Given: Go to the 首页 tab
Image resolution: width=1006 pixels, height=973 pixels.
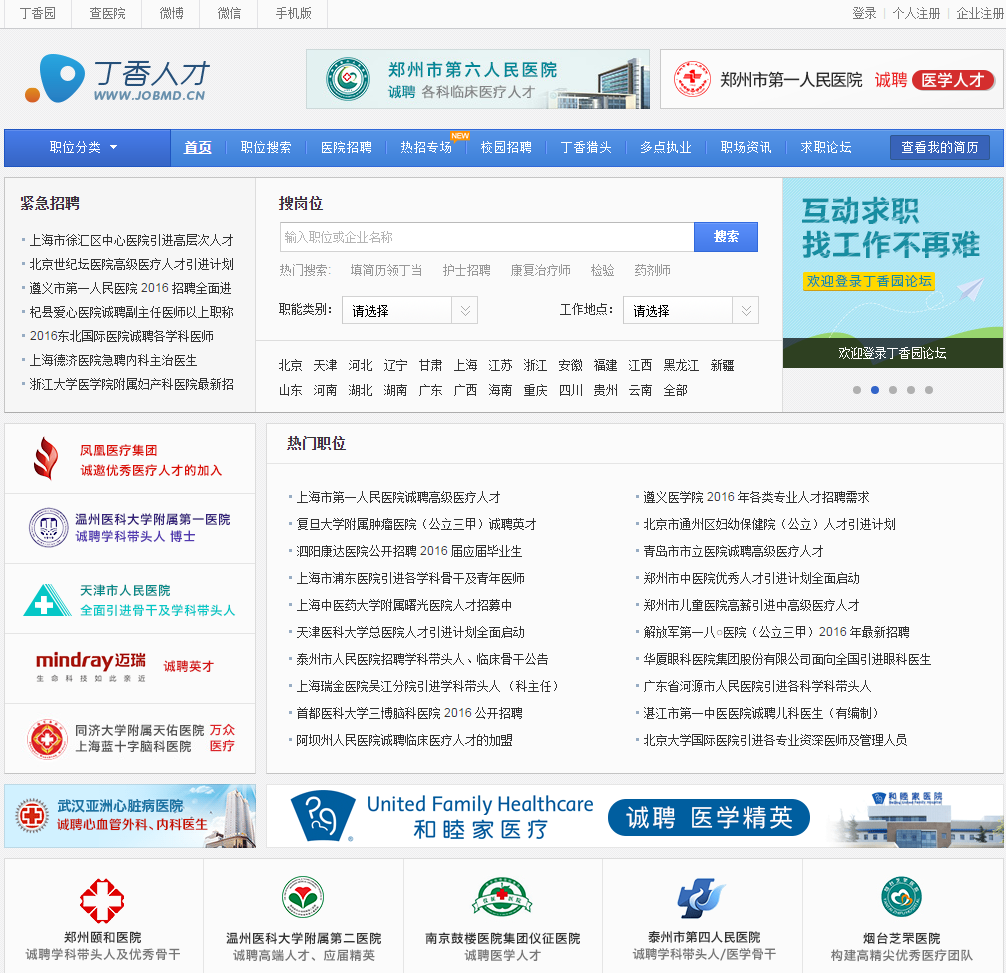Looking at the screenshot, I should coord(198,148).
